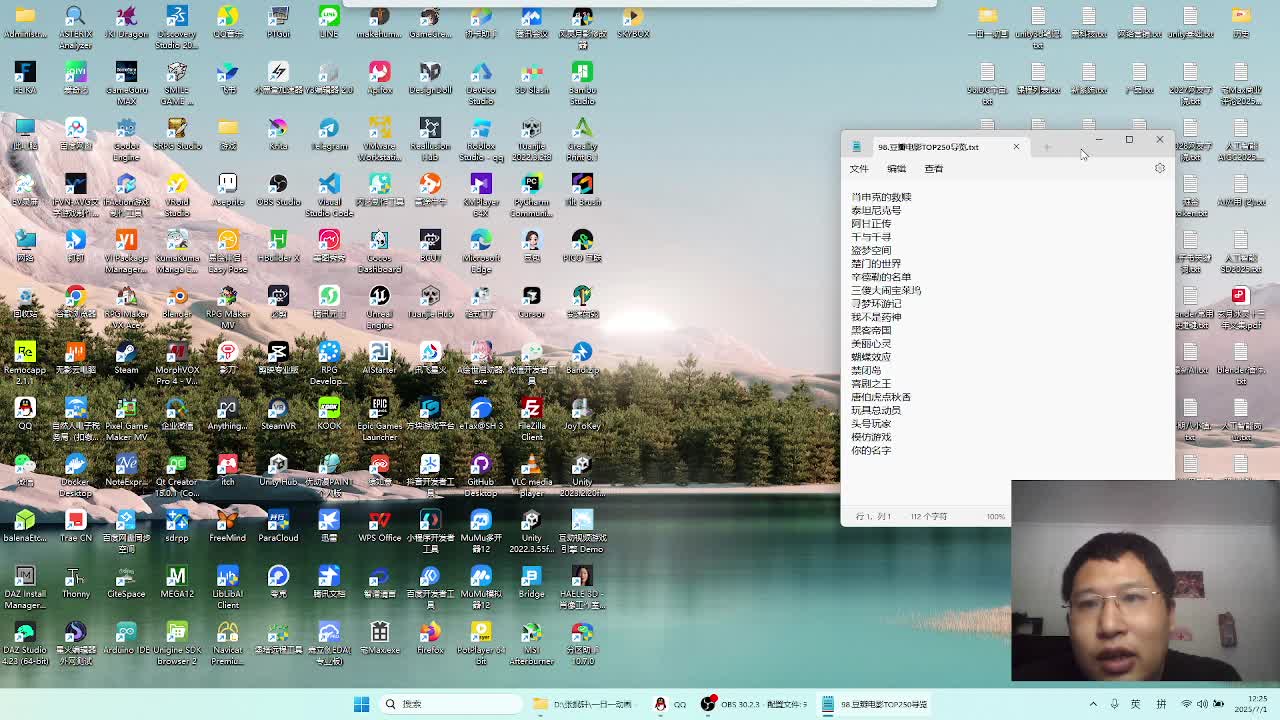The height and width of the screenshot is (720, 1280).
Task: Select the Godot Engine desktop icon
Action: pyautogui.click(x=126, y=139)
